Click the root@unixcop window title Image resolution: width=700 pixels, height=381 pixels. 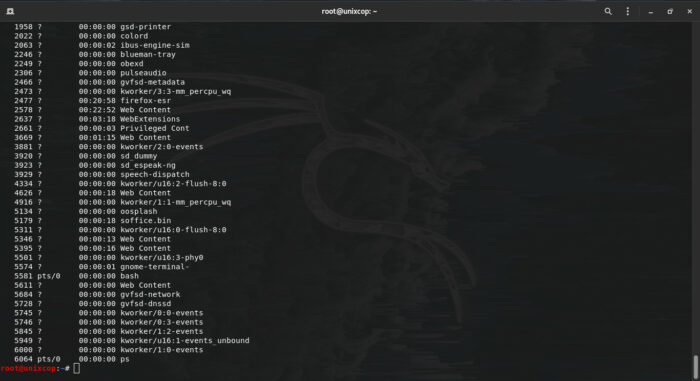click(x=349, y=11)
